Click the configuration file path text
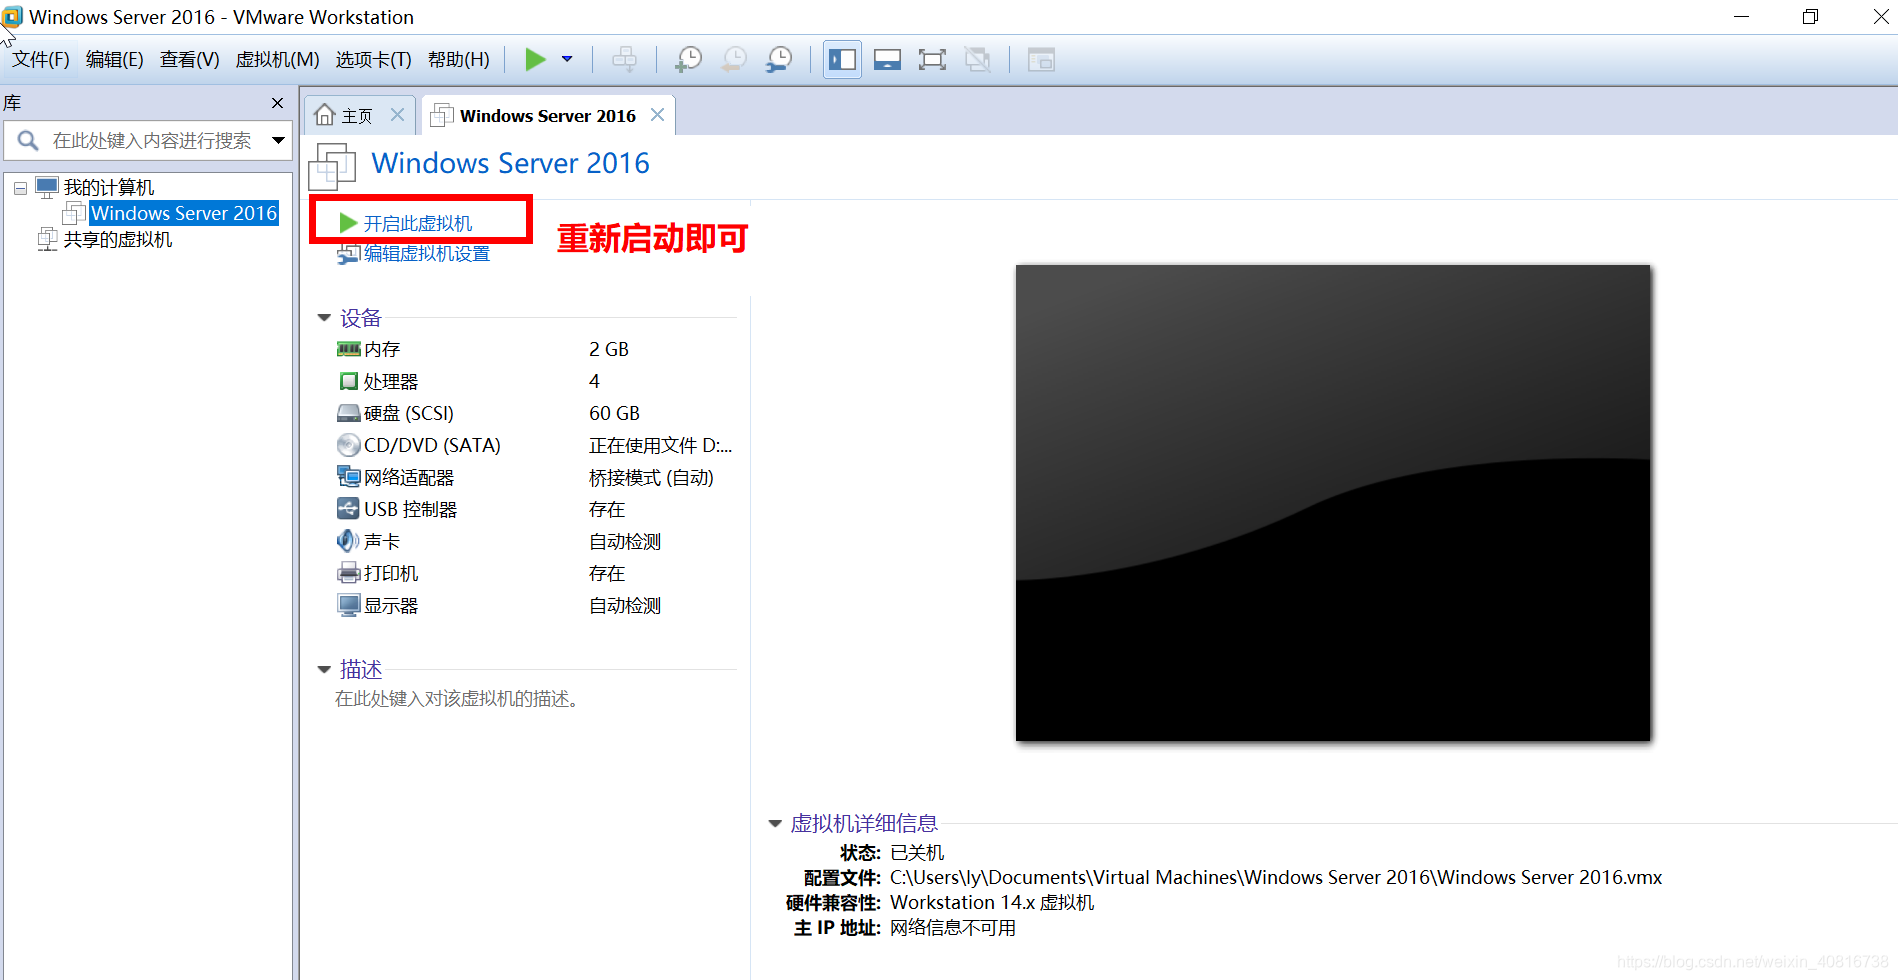This screenshot has width=1898, height=980. click(x=1276, y=878)
